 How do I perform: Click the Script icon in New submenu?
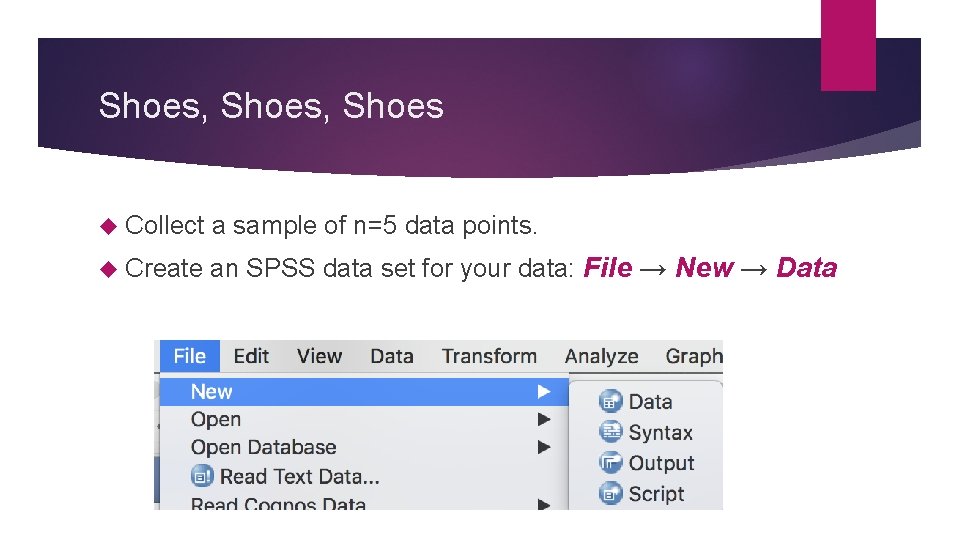[610, 493]
